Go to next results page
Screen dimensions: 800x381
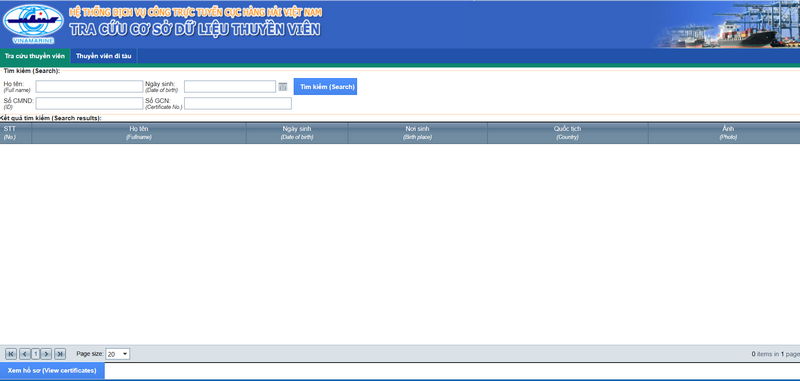(x=46, y=353)
